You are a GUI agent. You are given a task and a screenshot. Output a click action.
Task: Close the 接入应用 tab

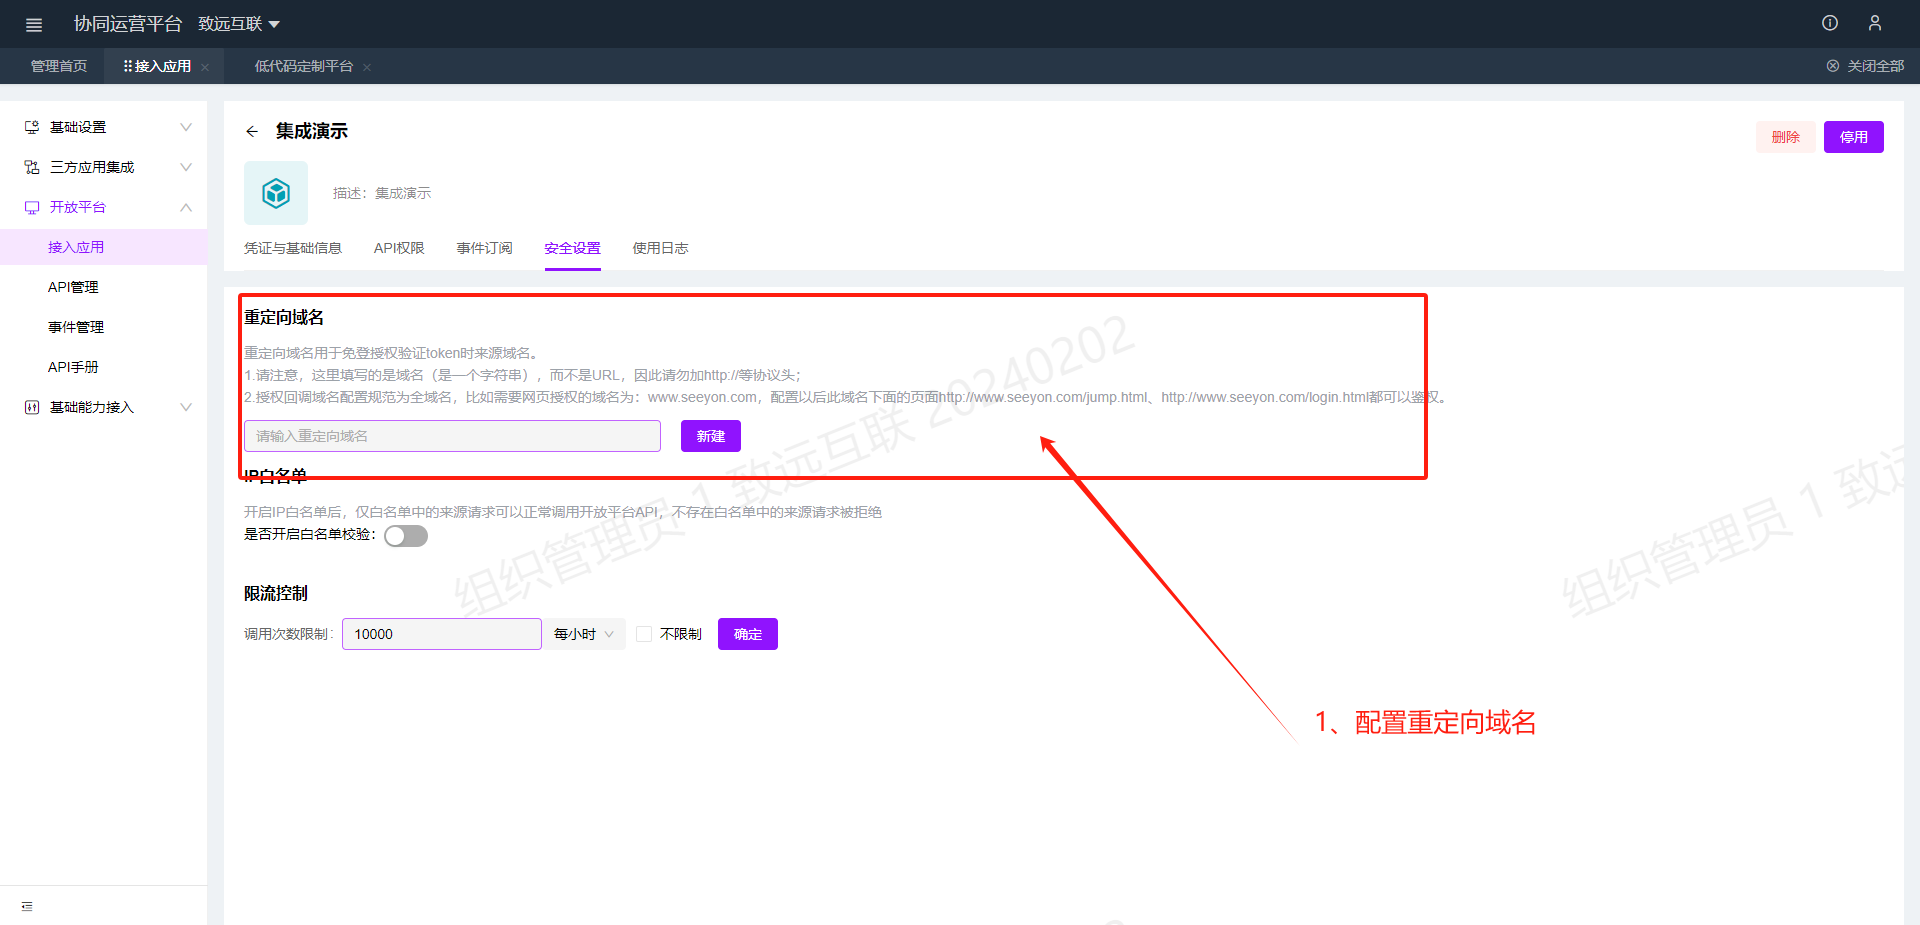[x=205, y=67]
